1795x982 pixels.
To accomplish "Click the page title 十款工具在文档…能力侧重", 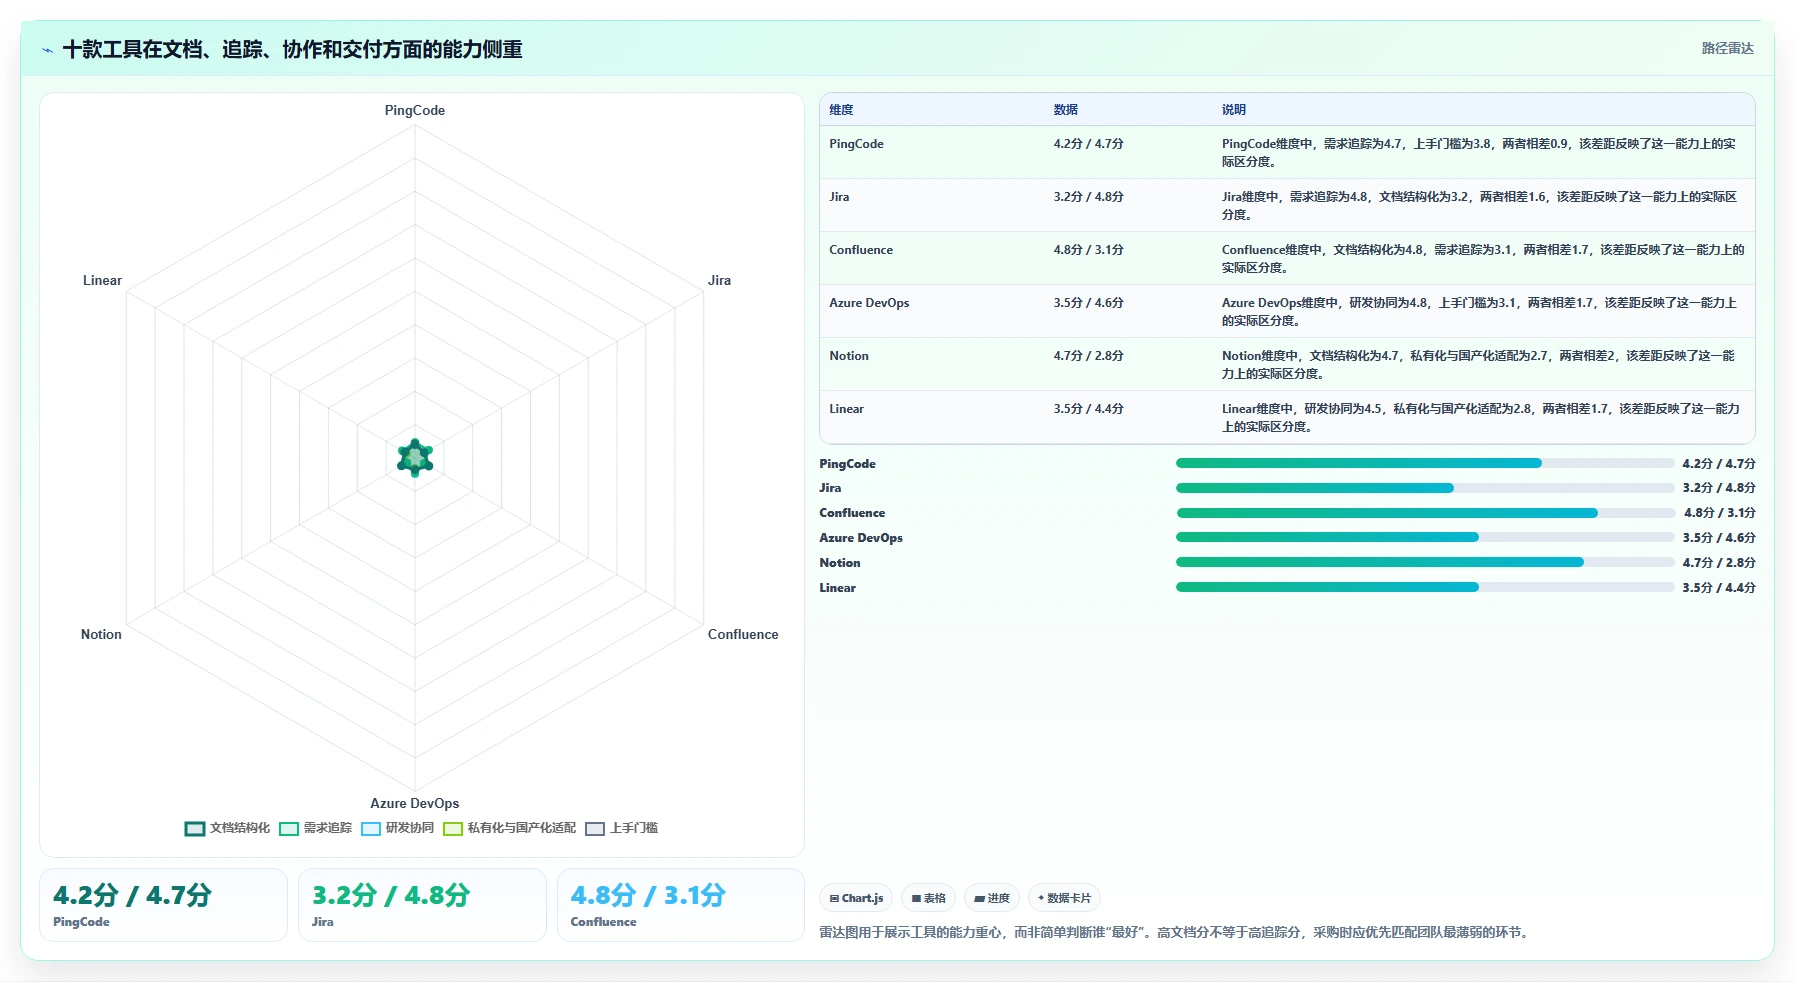I will pos(292,49).
